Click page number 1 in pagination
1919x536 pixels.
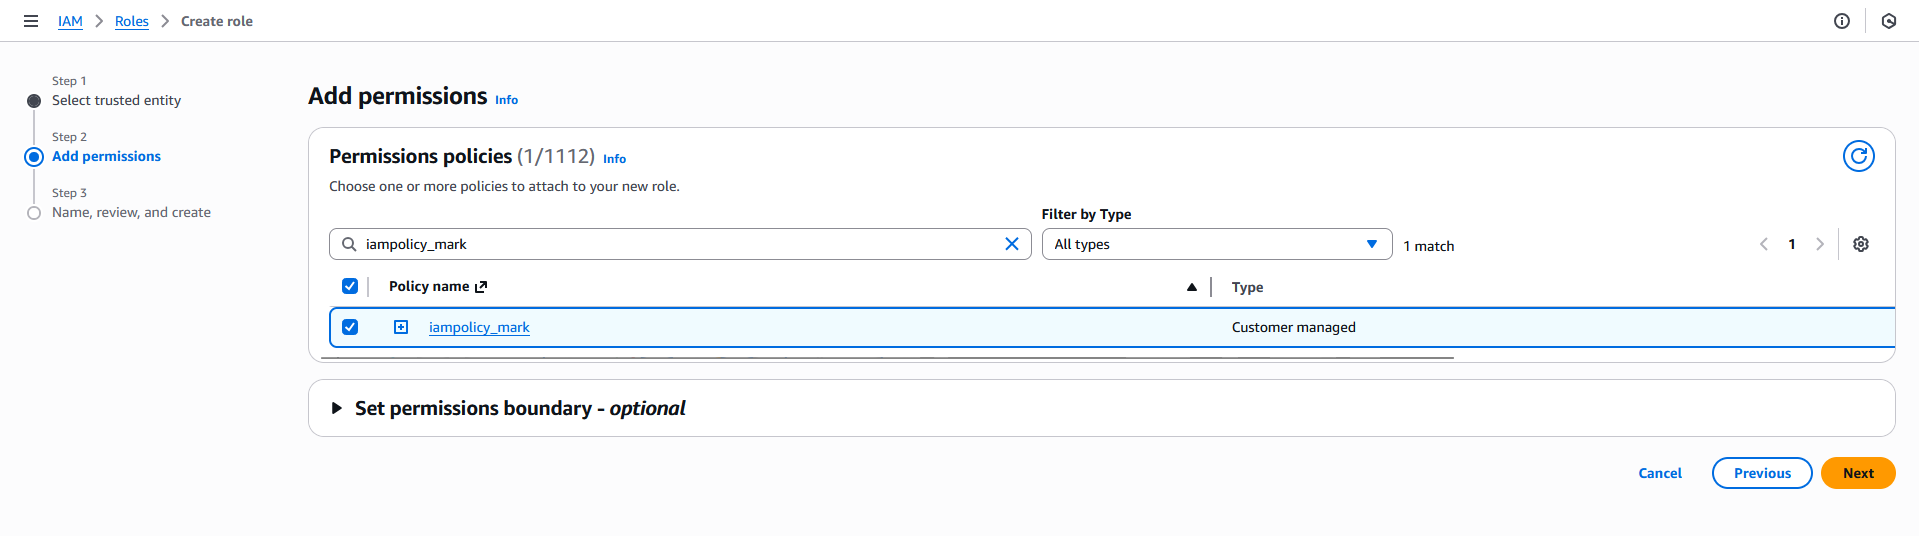[1792, 244]
